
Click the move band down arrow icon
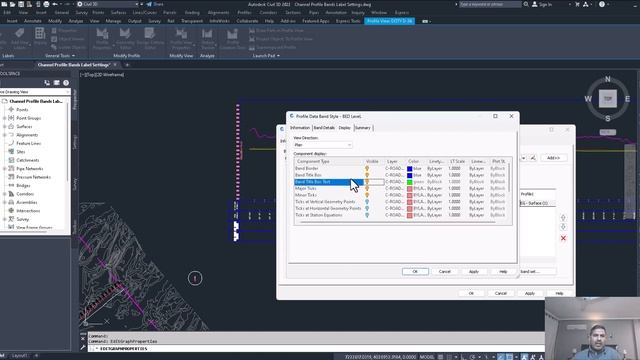[x=563, y=227]
